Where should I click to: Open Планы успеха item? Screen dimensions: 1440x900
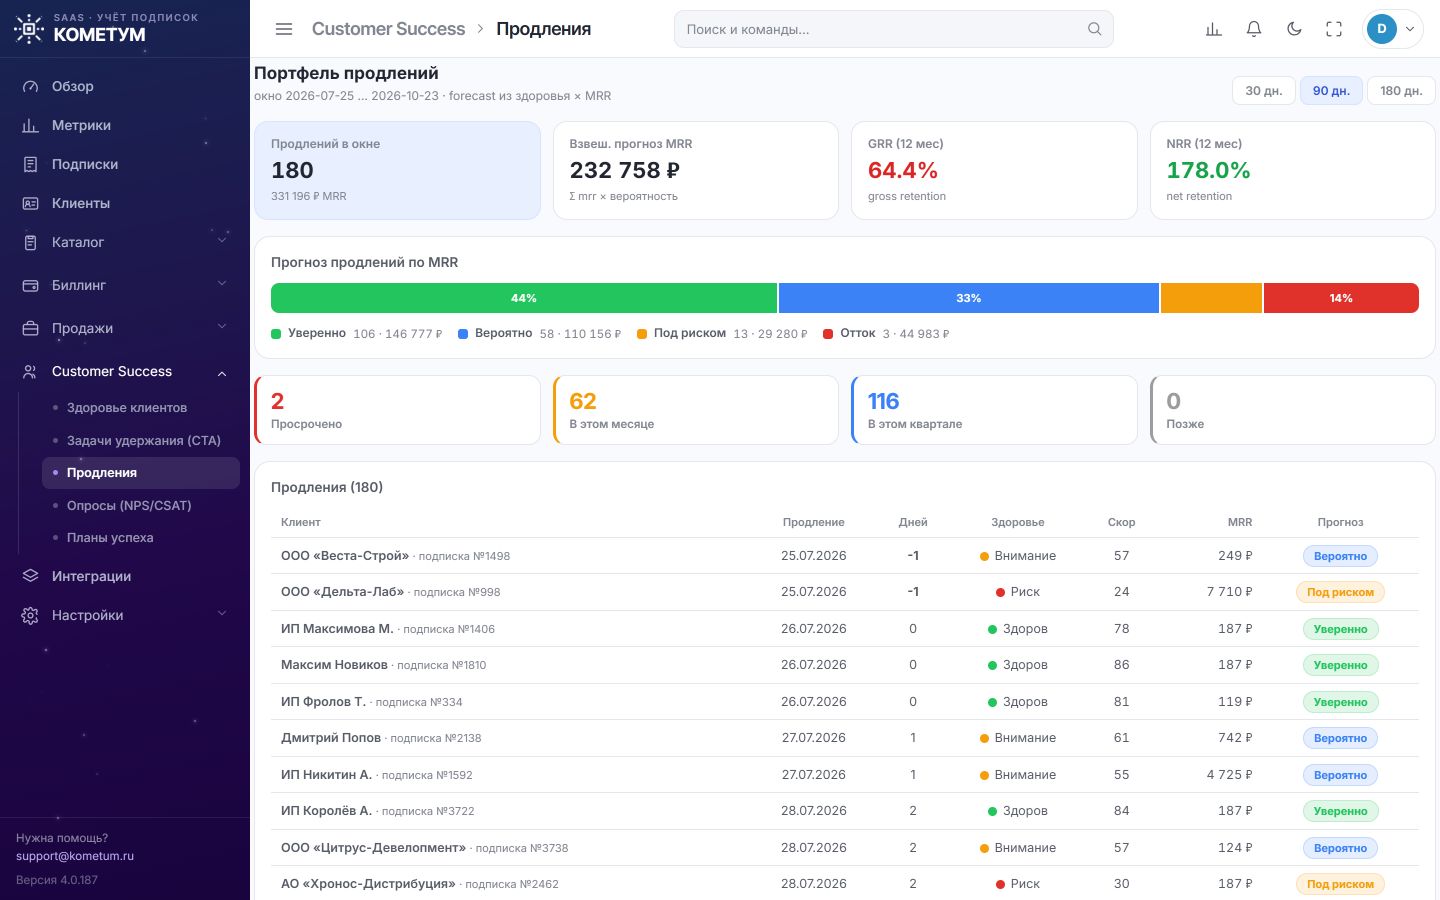(141, 538)
